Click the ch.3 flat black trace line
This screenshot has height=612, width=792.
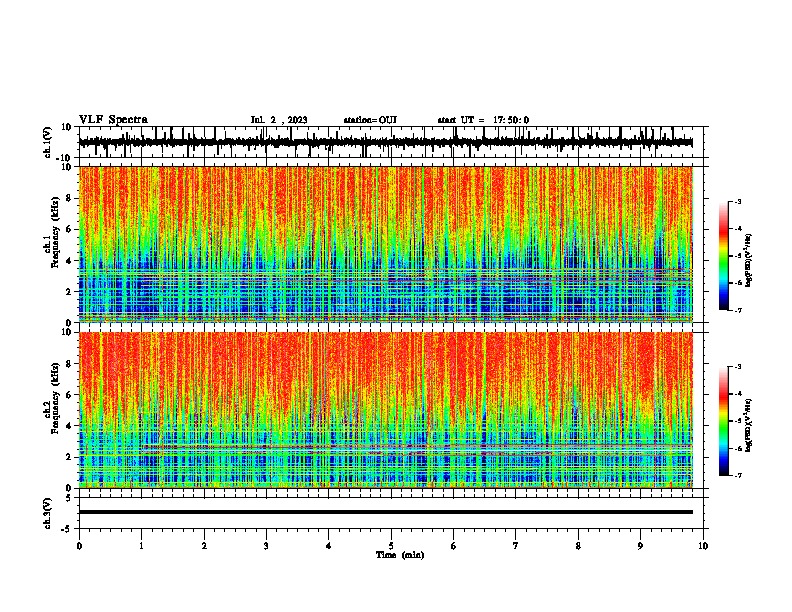(386, 512)
